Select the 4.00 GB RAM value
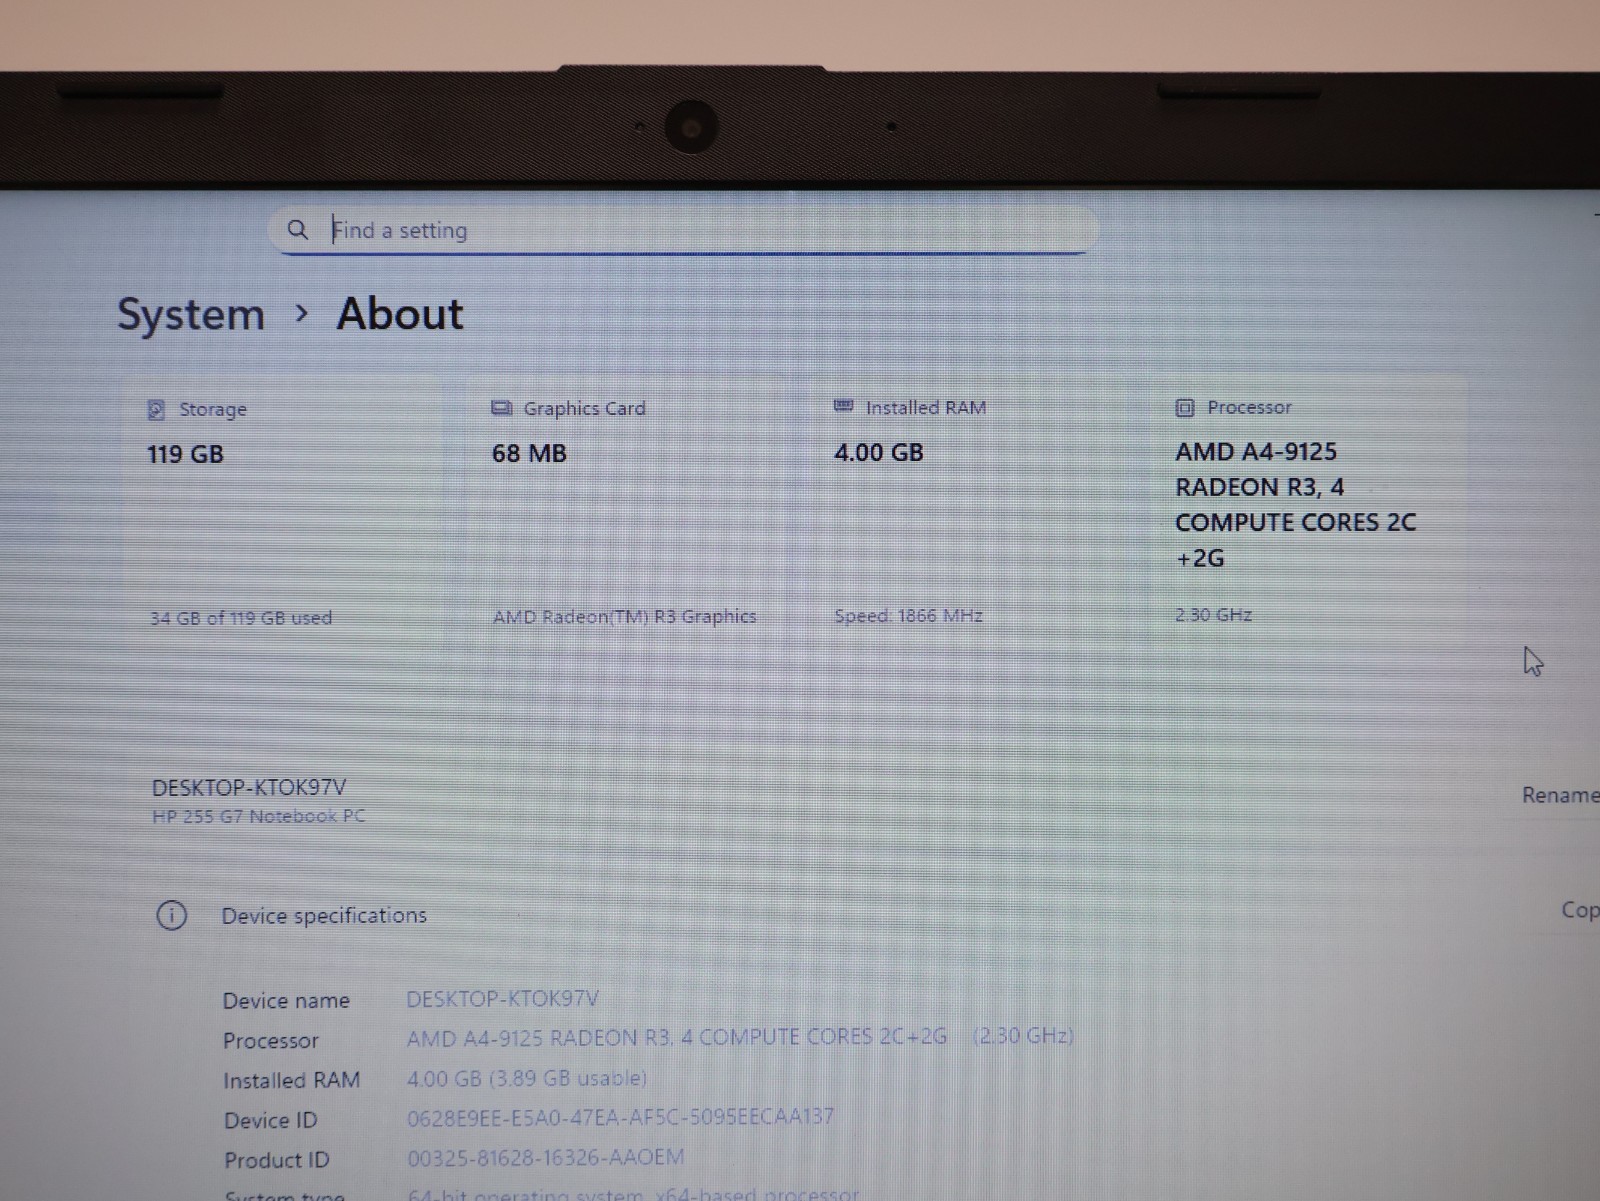Screen dimensions: 1600x1201 click(879, 452)
